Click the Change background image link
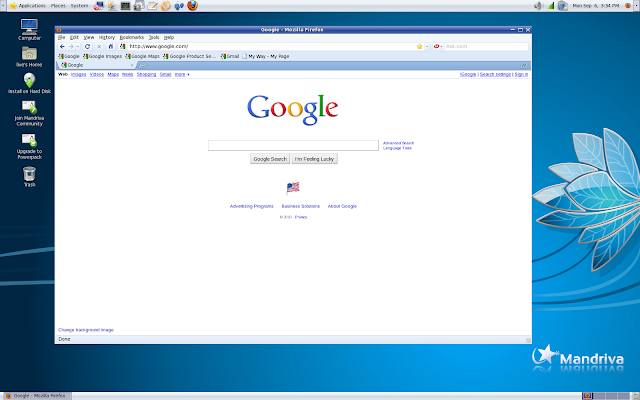 pos(86,330)
